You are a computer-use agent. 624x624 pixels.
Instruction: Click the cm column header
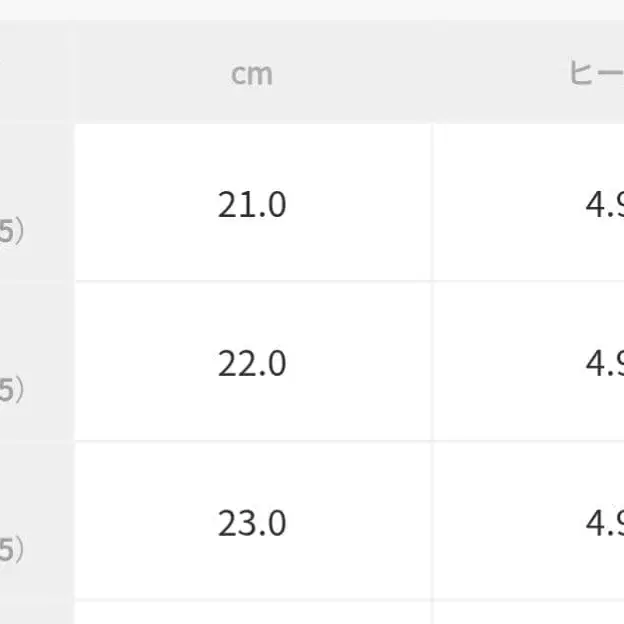pyautogui.click(x=252, y=75)
